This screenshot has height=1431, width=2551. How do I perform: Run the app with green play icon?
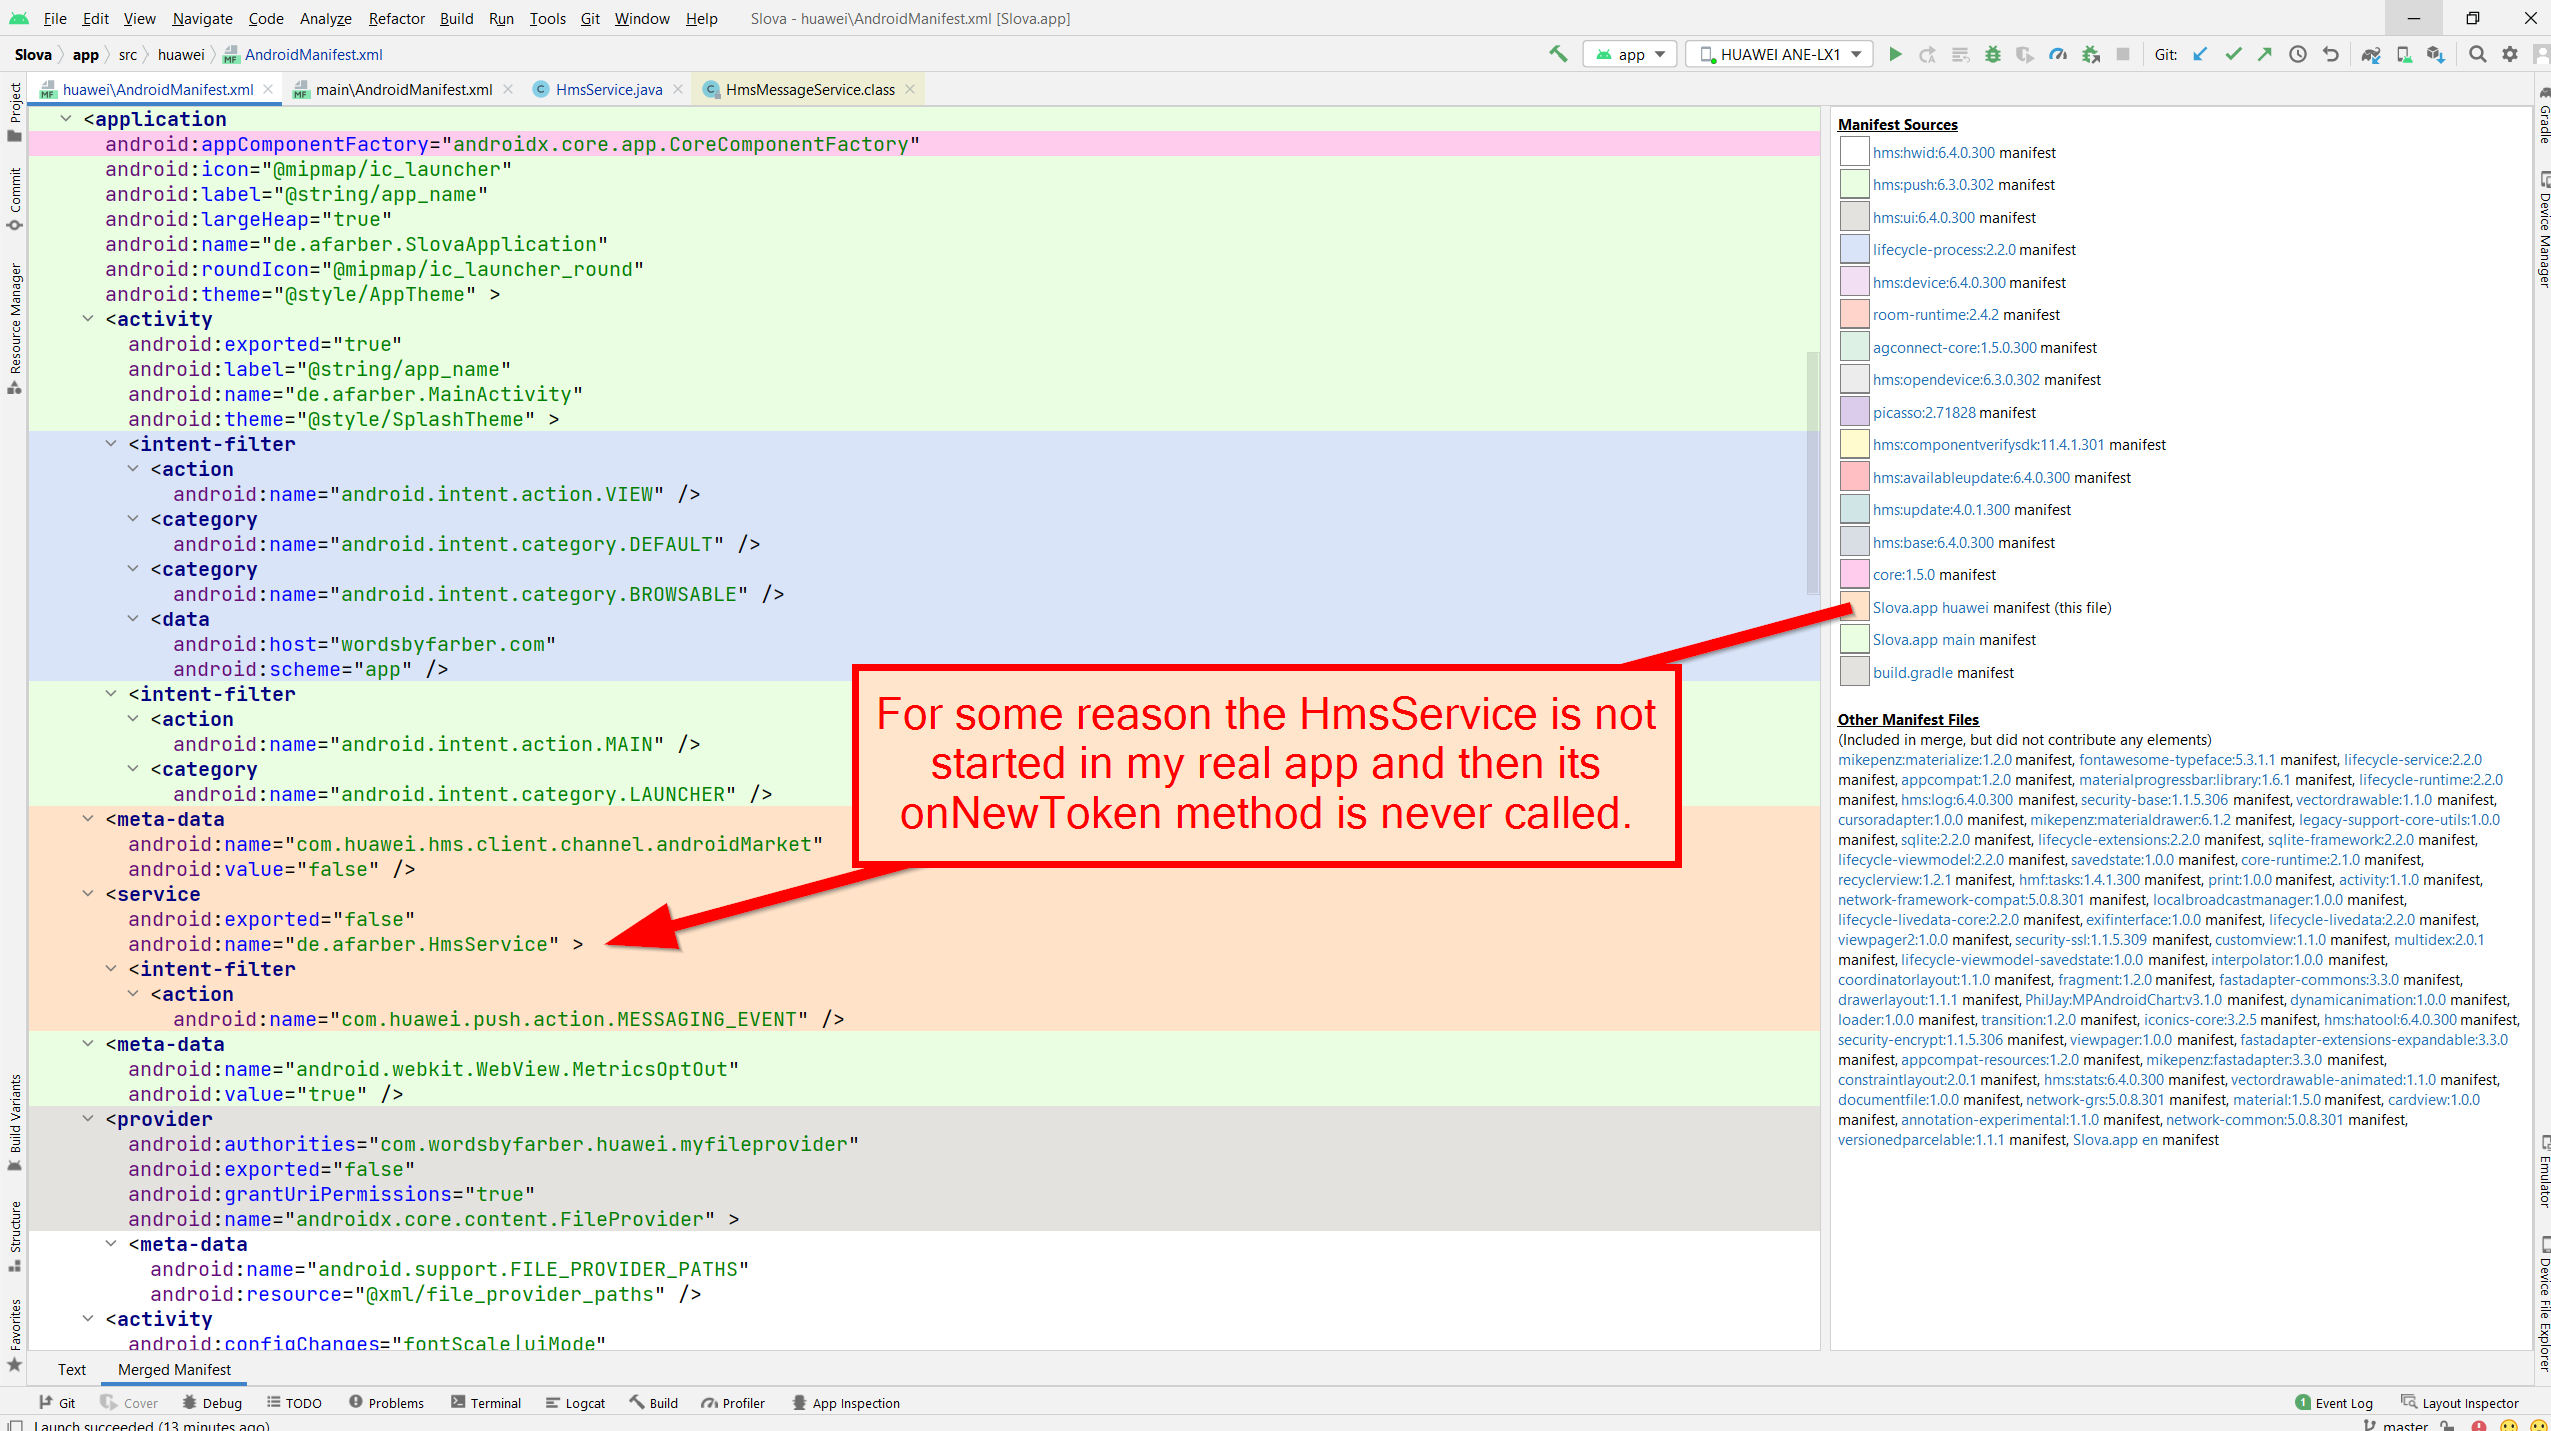tap(1895, 54)
